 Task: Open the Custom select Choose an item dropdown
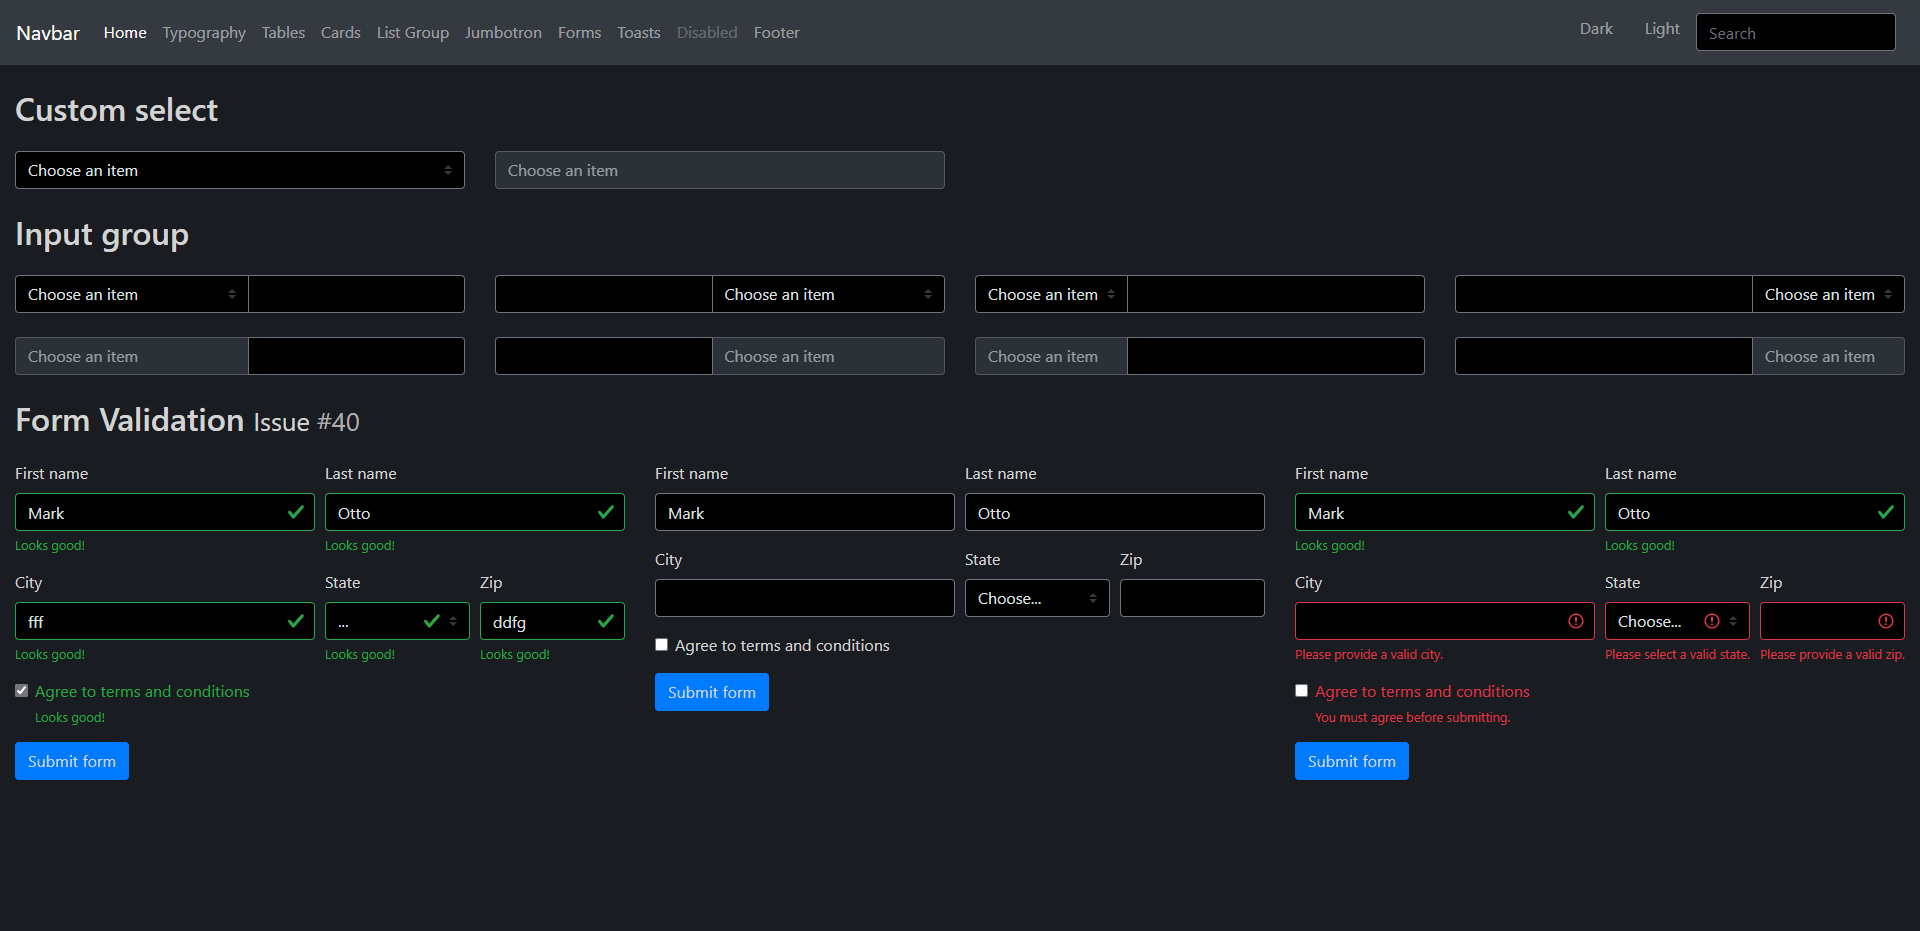[239, 170]
